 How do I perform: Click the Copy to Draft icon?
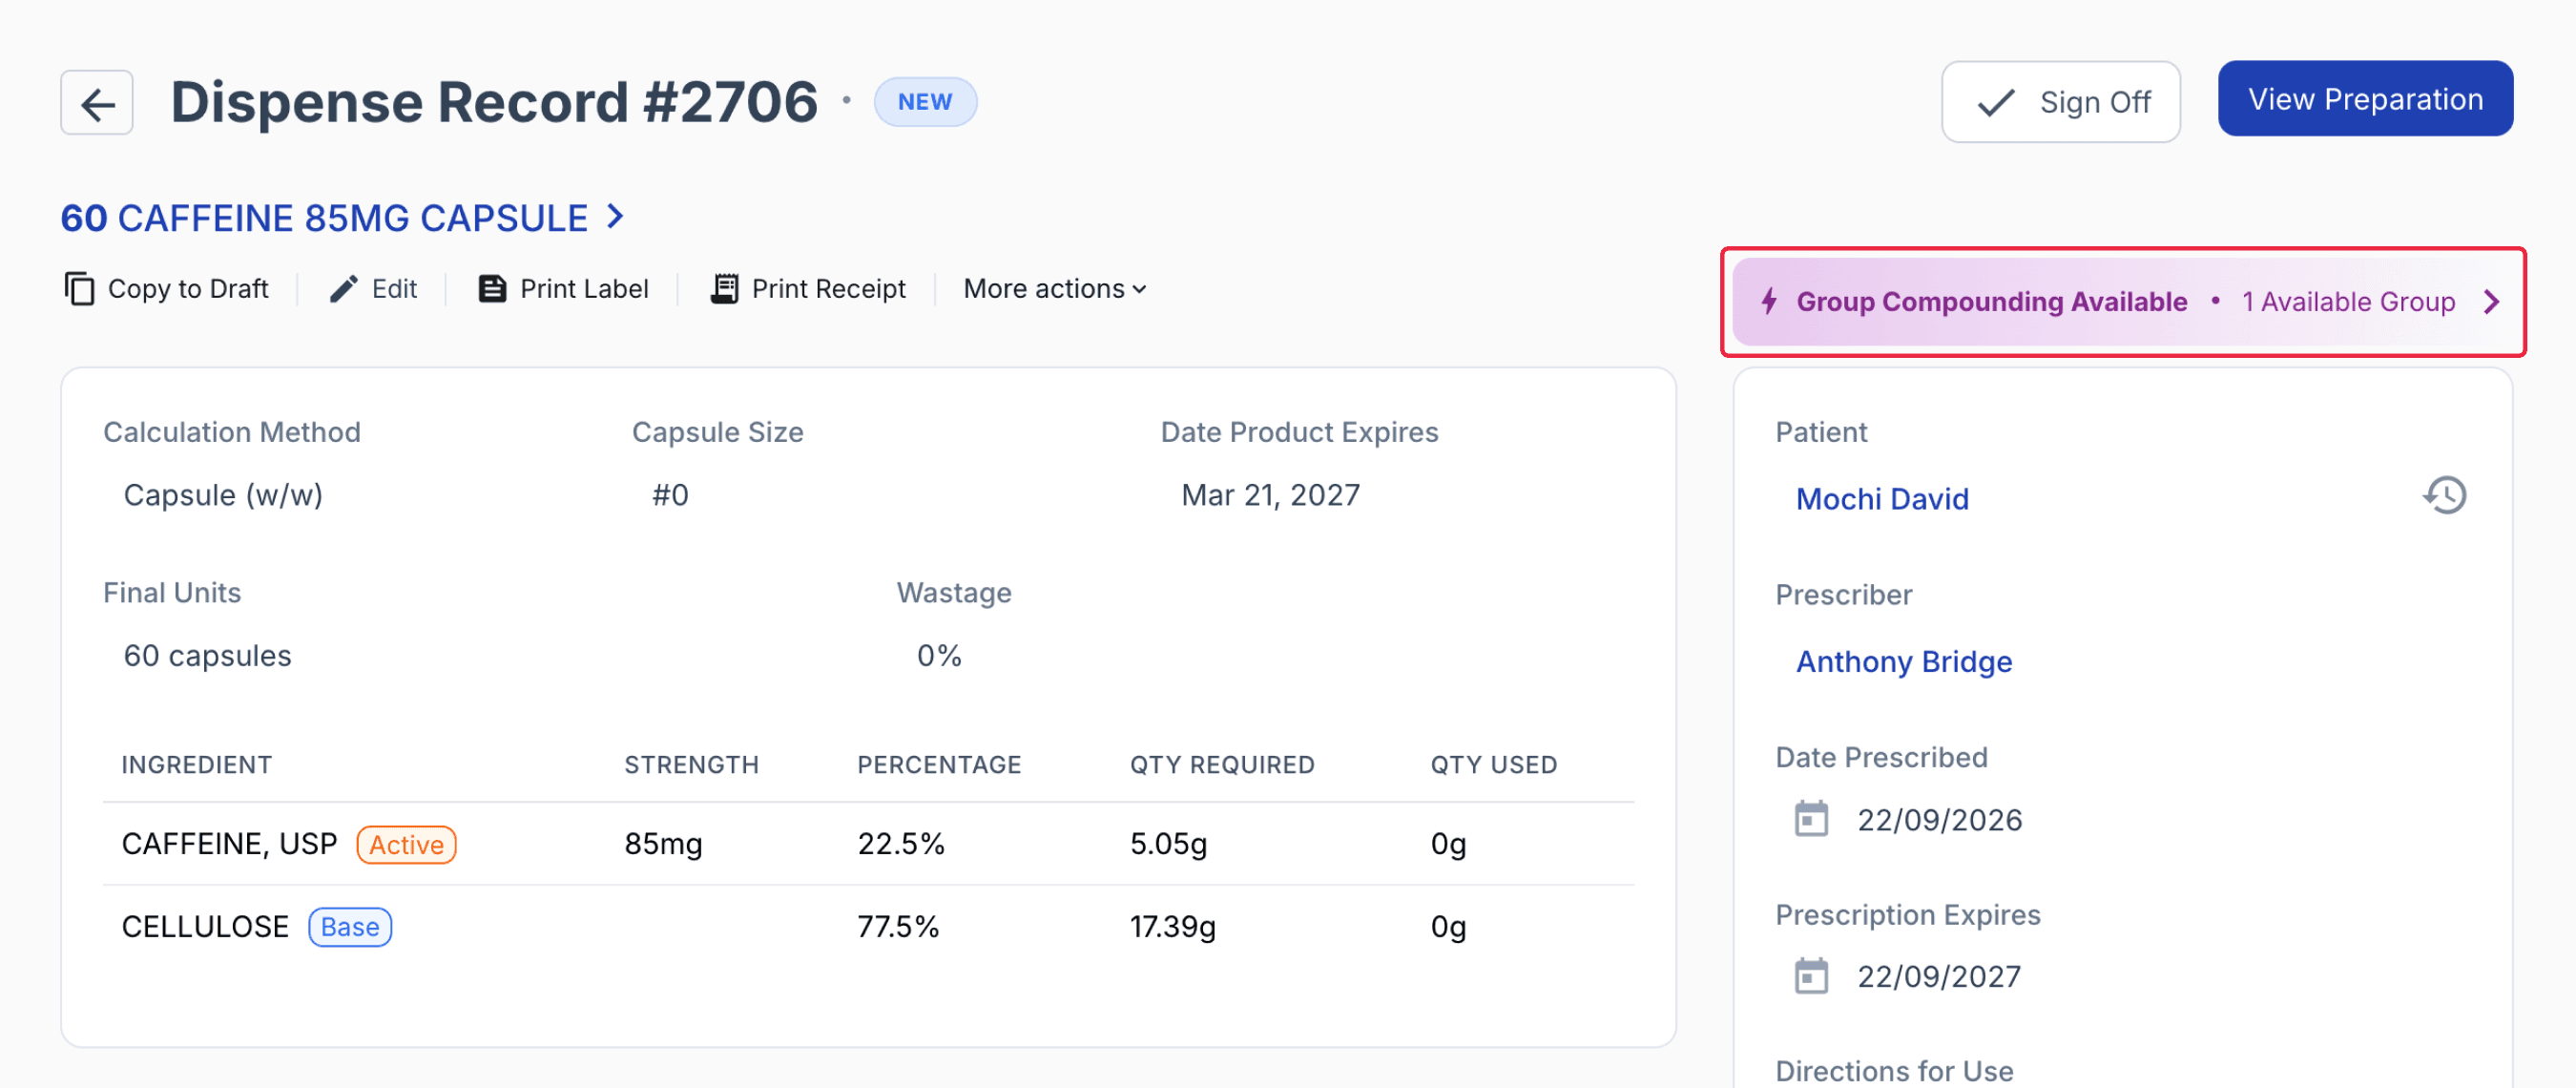click(79, 289)
